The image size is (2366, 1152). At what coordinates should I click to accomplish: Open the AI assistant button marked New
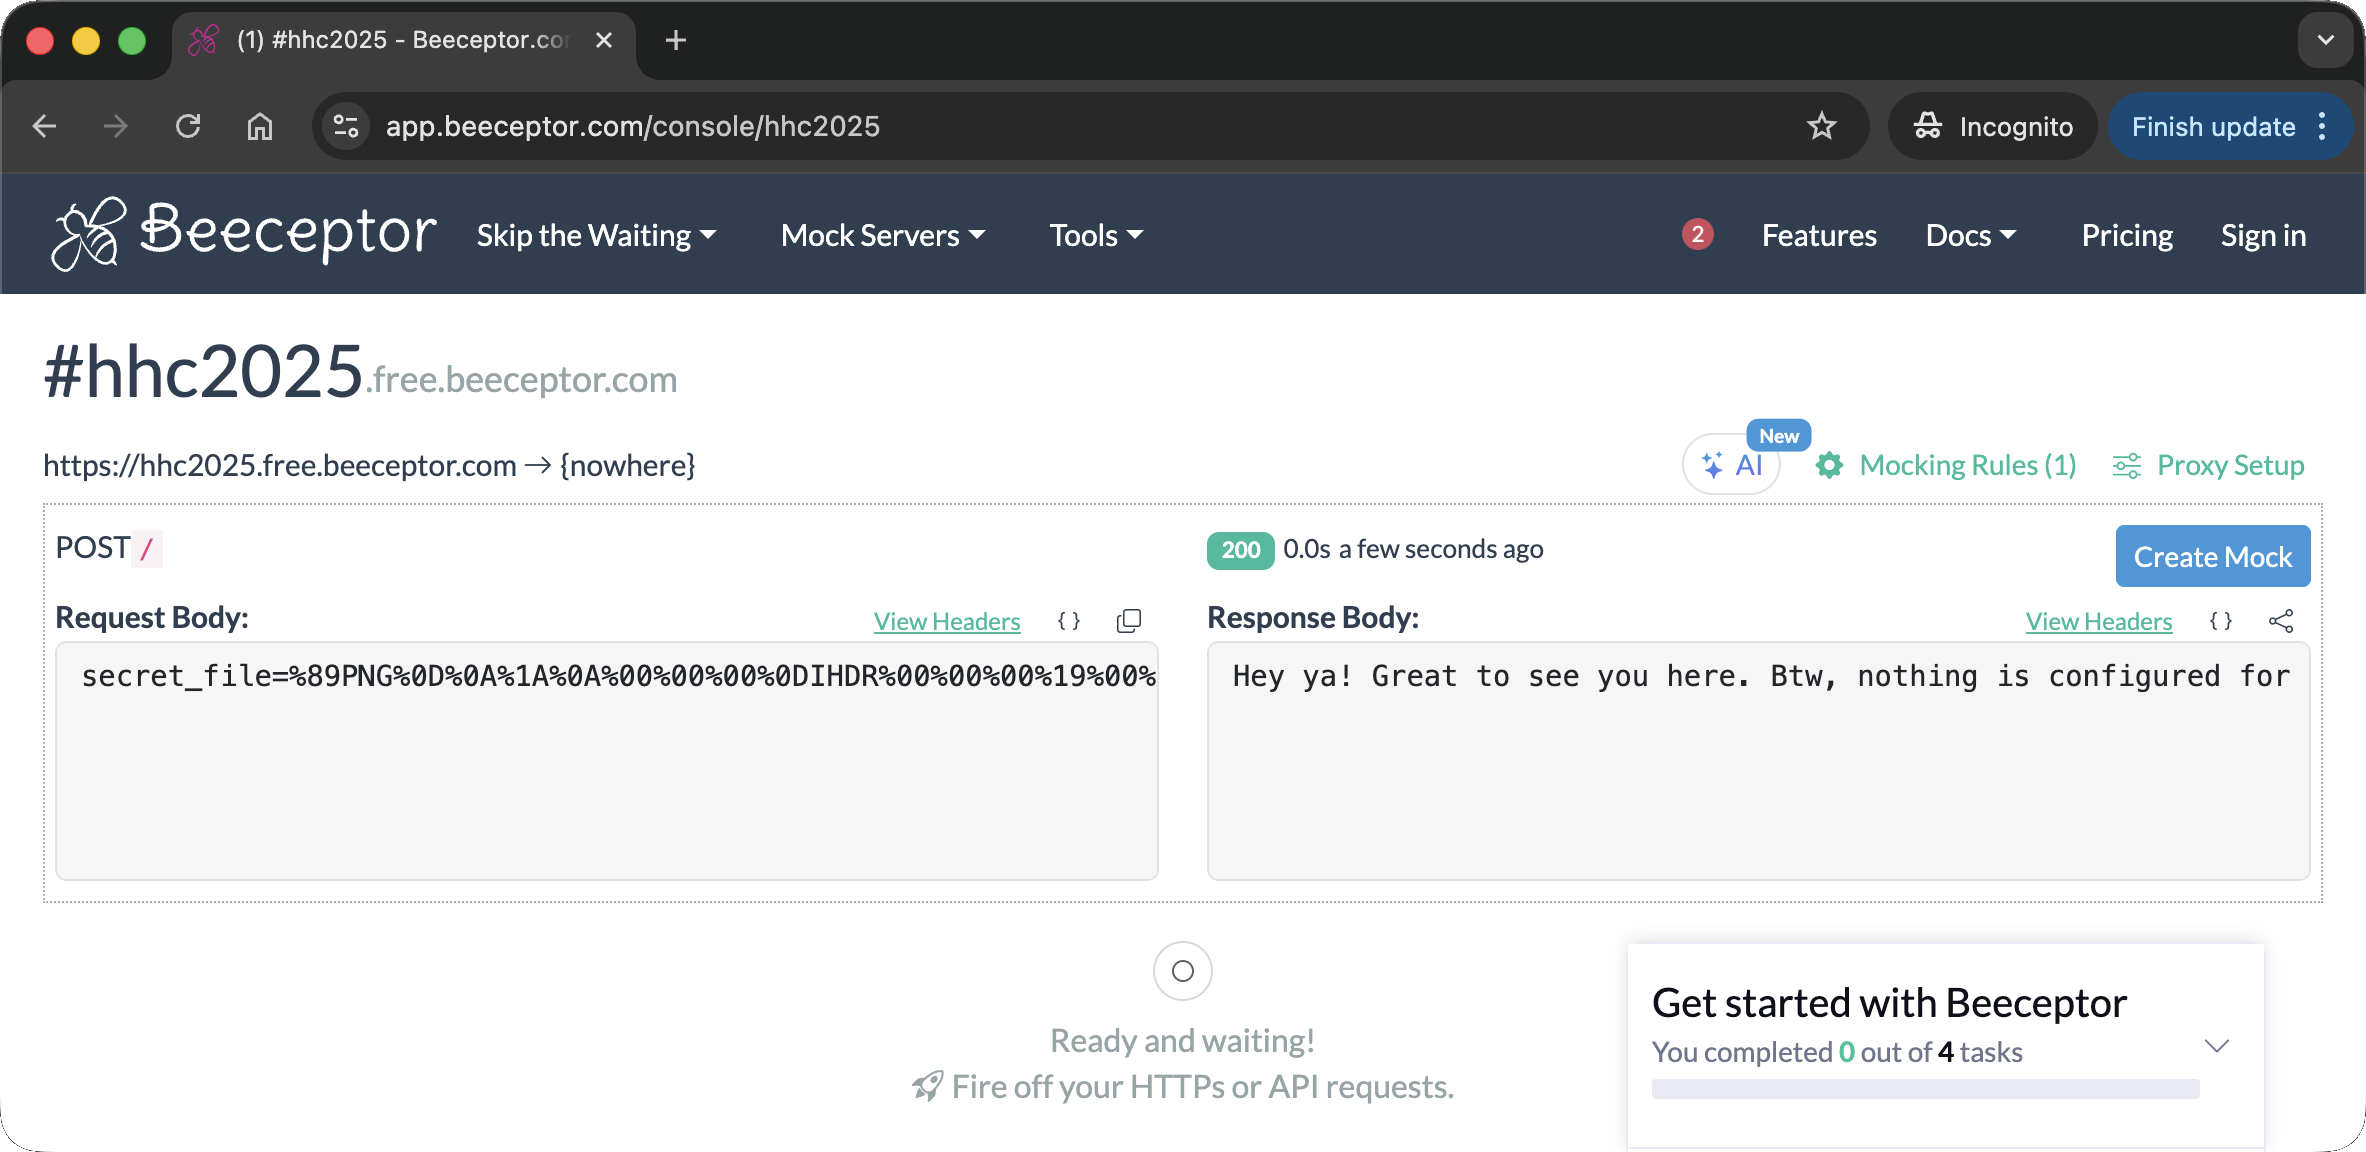click(1733, 465)
